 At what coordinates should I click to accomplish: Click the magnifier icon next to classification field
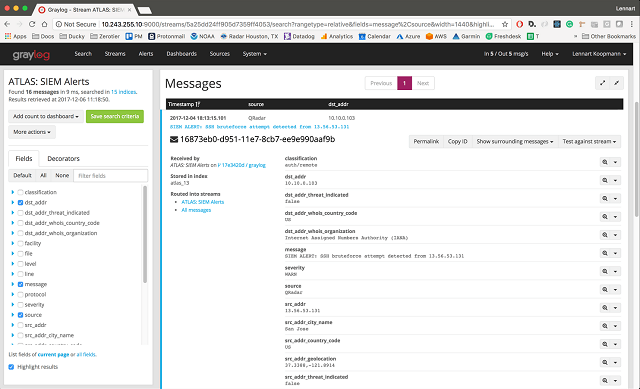coord(605,162)
